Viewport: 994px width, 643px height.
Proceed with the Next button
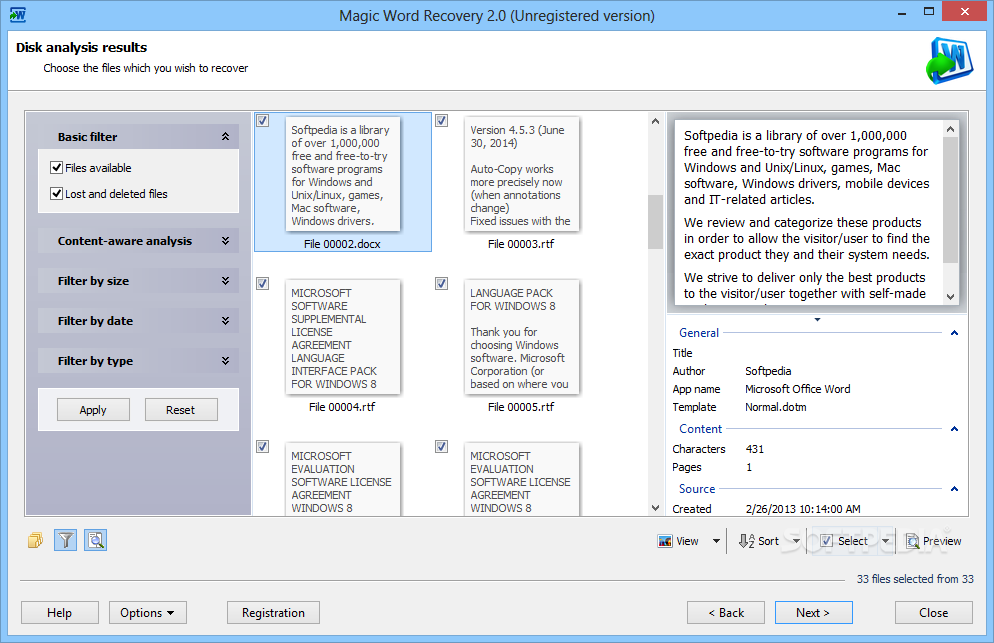(x=813, y=613)
